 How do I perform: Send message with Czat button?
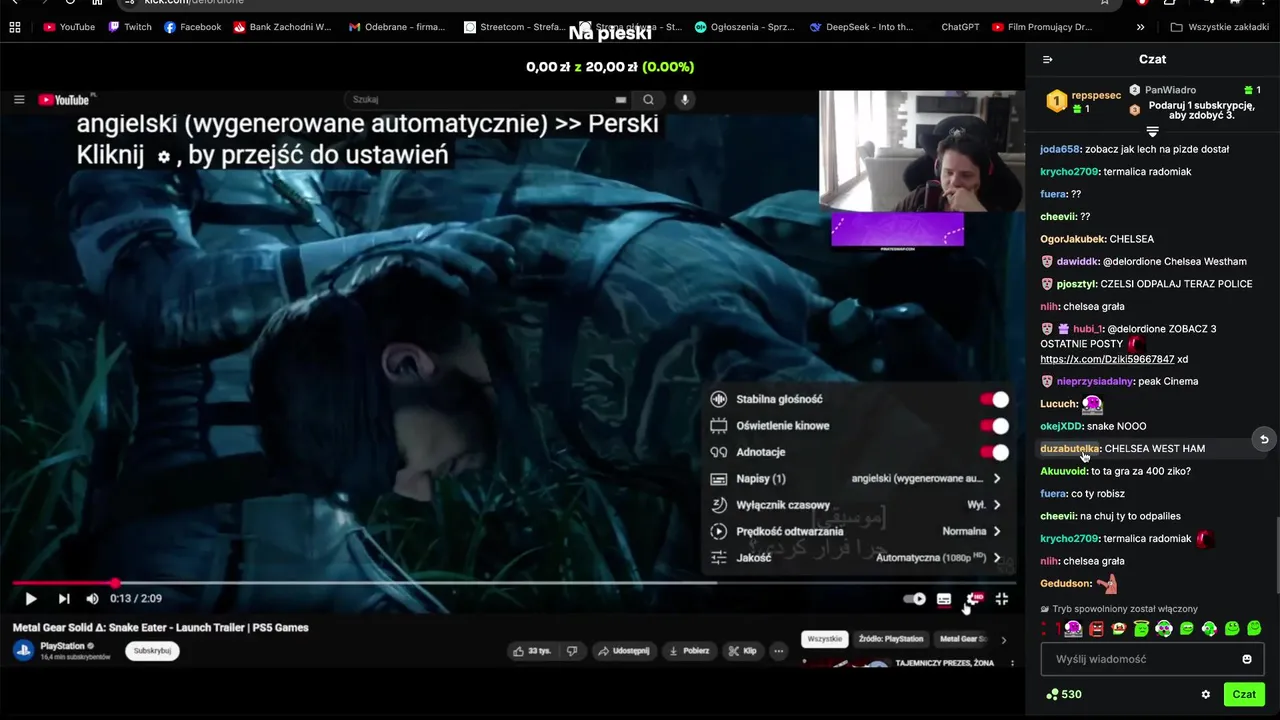pos(1244,694)
